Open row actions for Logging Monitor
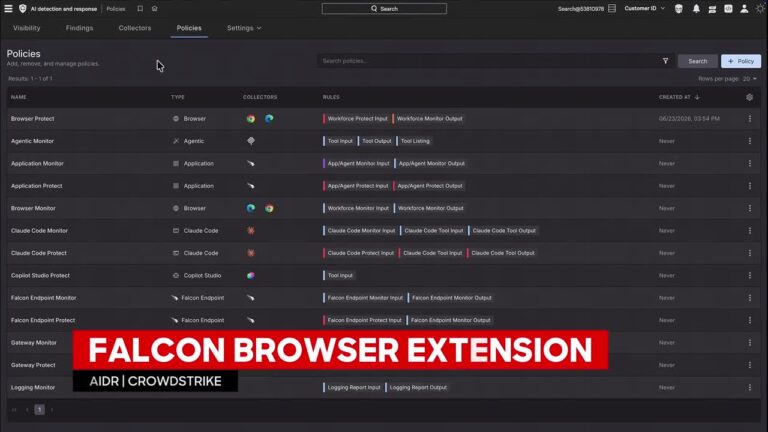The image size is (768, 432). pyautogui.click(x=749, y=387)
